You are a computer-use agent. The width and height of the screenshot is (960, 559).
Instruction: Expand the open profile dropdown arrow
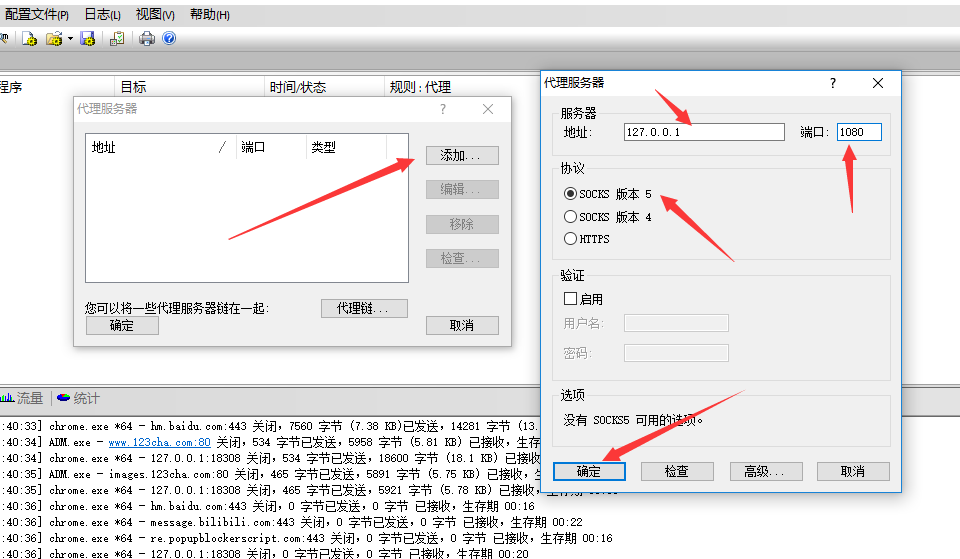(x=70, y=39)
